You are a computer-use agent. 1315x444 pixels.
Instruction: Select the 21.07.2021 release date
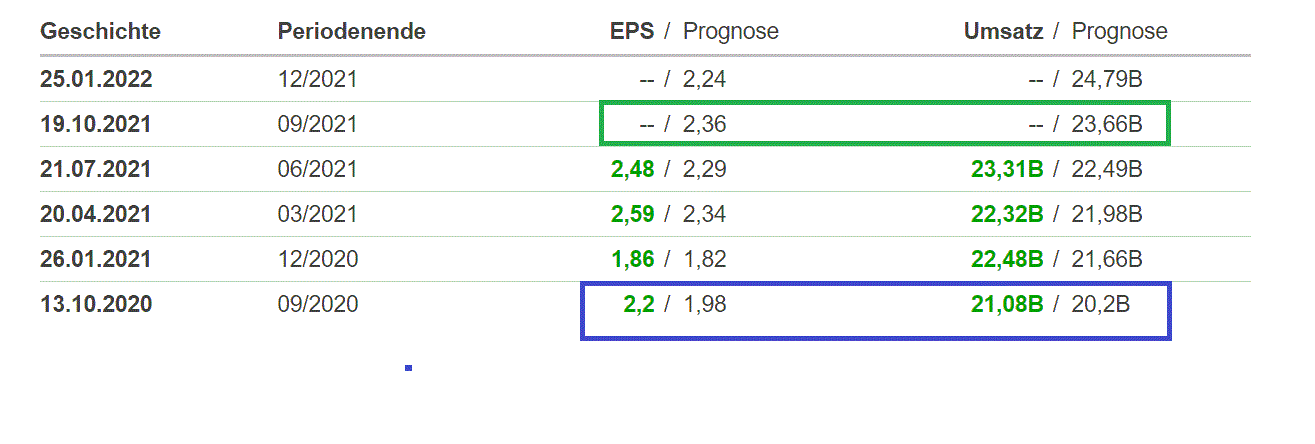click(96, 170)
